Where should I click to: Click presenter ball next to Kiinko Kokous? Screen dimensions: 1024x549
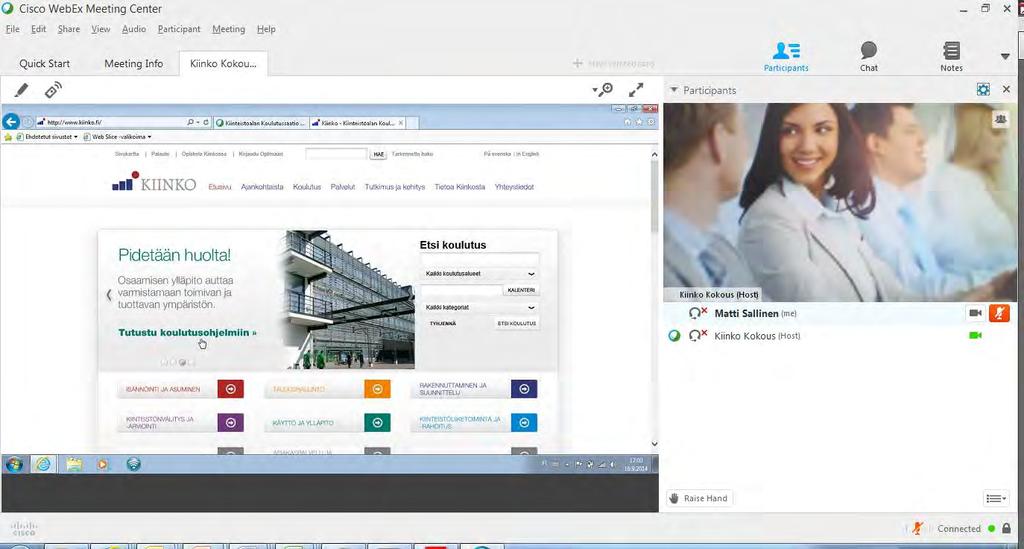point(675,336)
